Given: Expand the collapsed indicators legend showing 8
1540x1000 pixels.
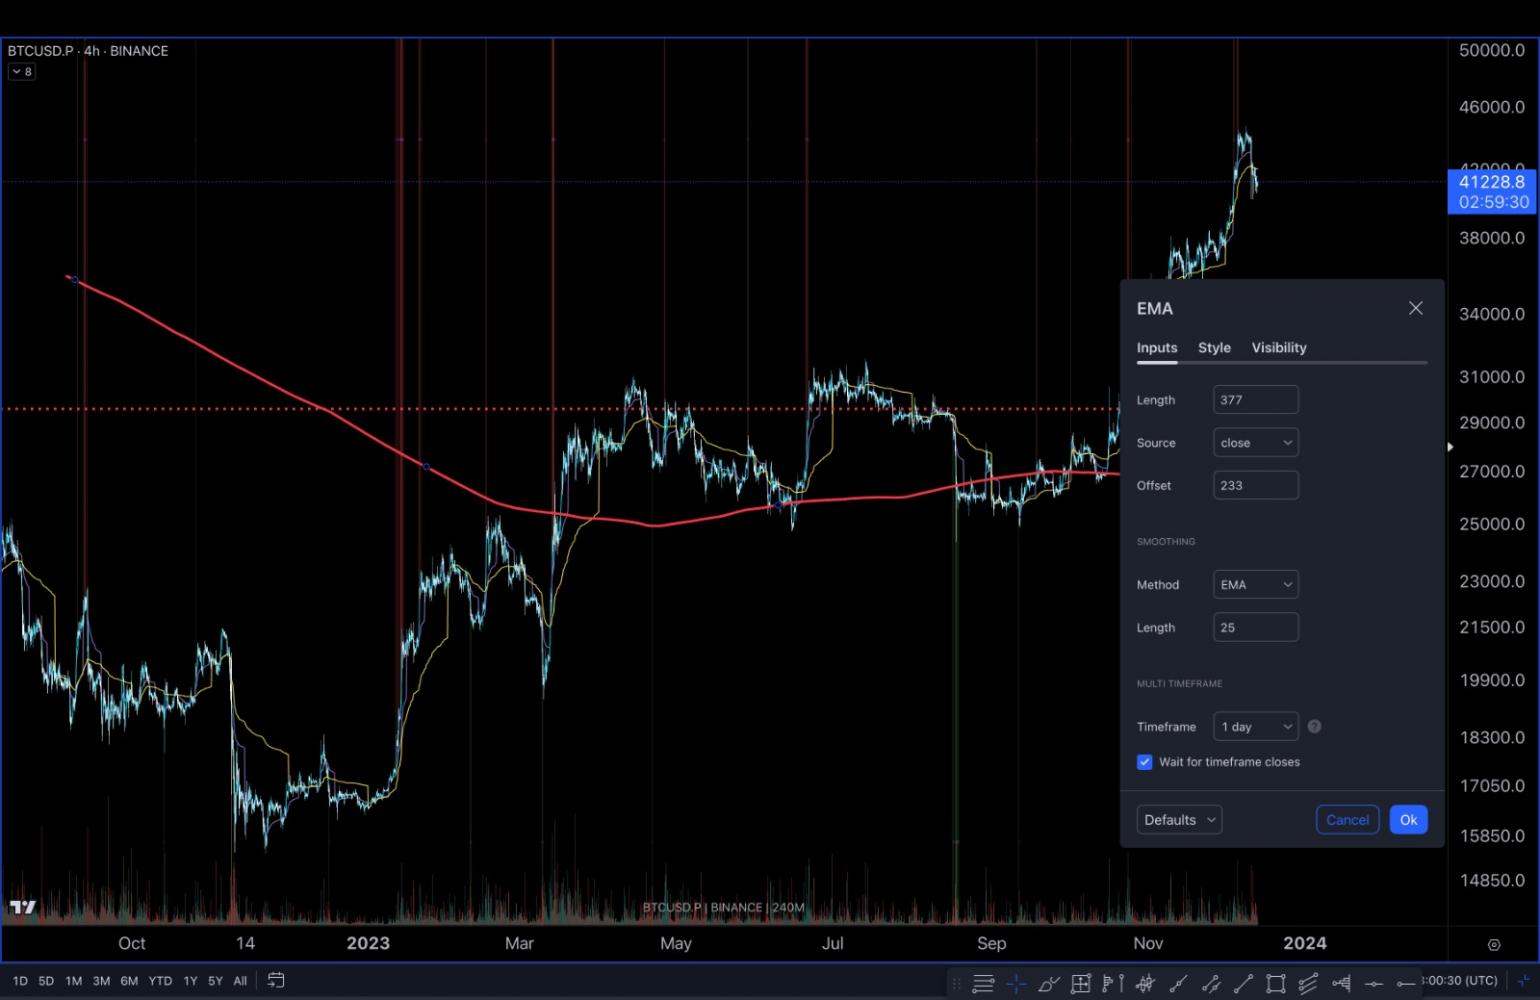Looking at the screenshot, I should pyautogui.click(x=22, y=71).
